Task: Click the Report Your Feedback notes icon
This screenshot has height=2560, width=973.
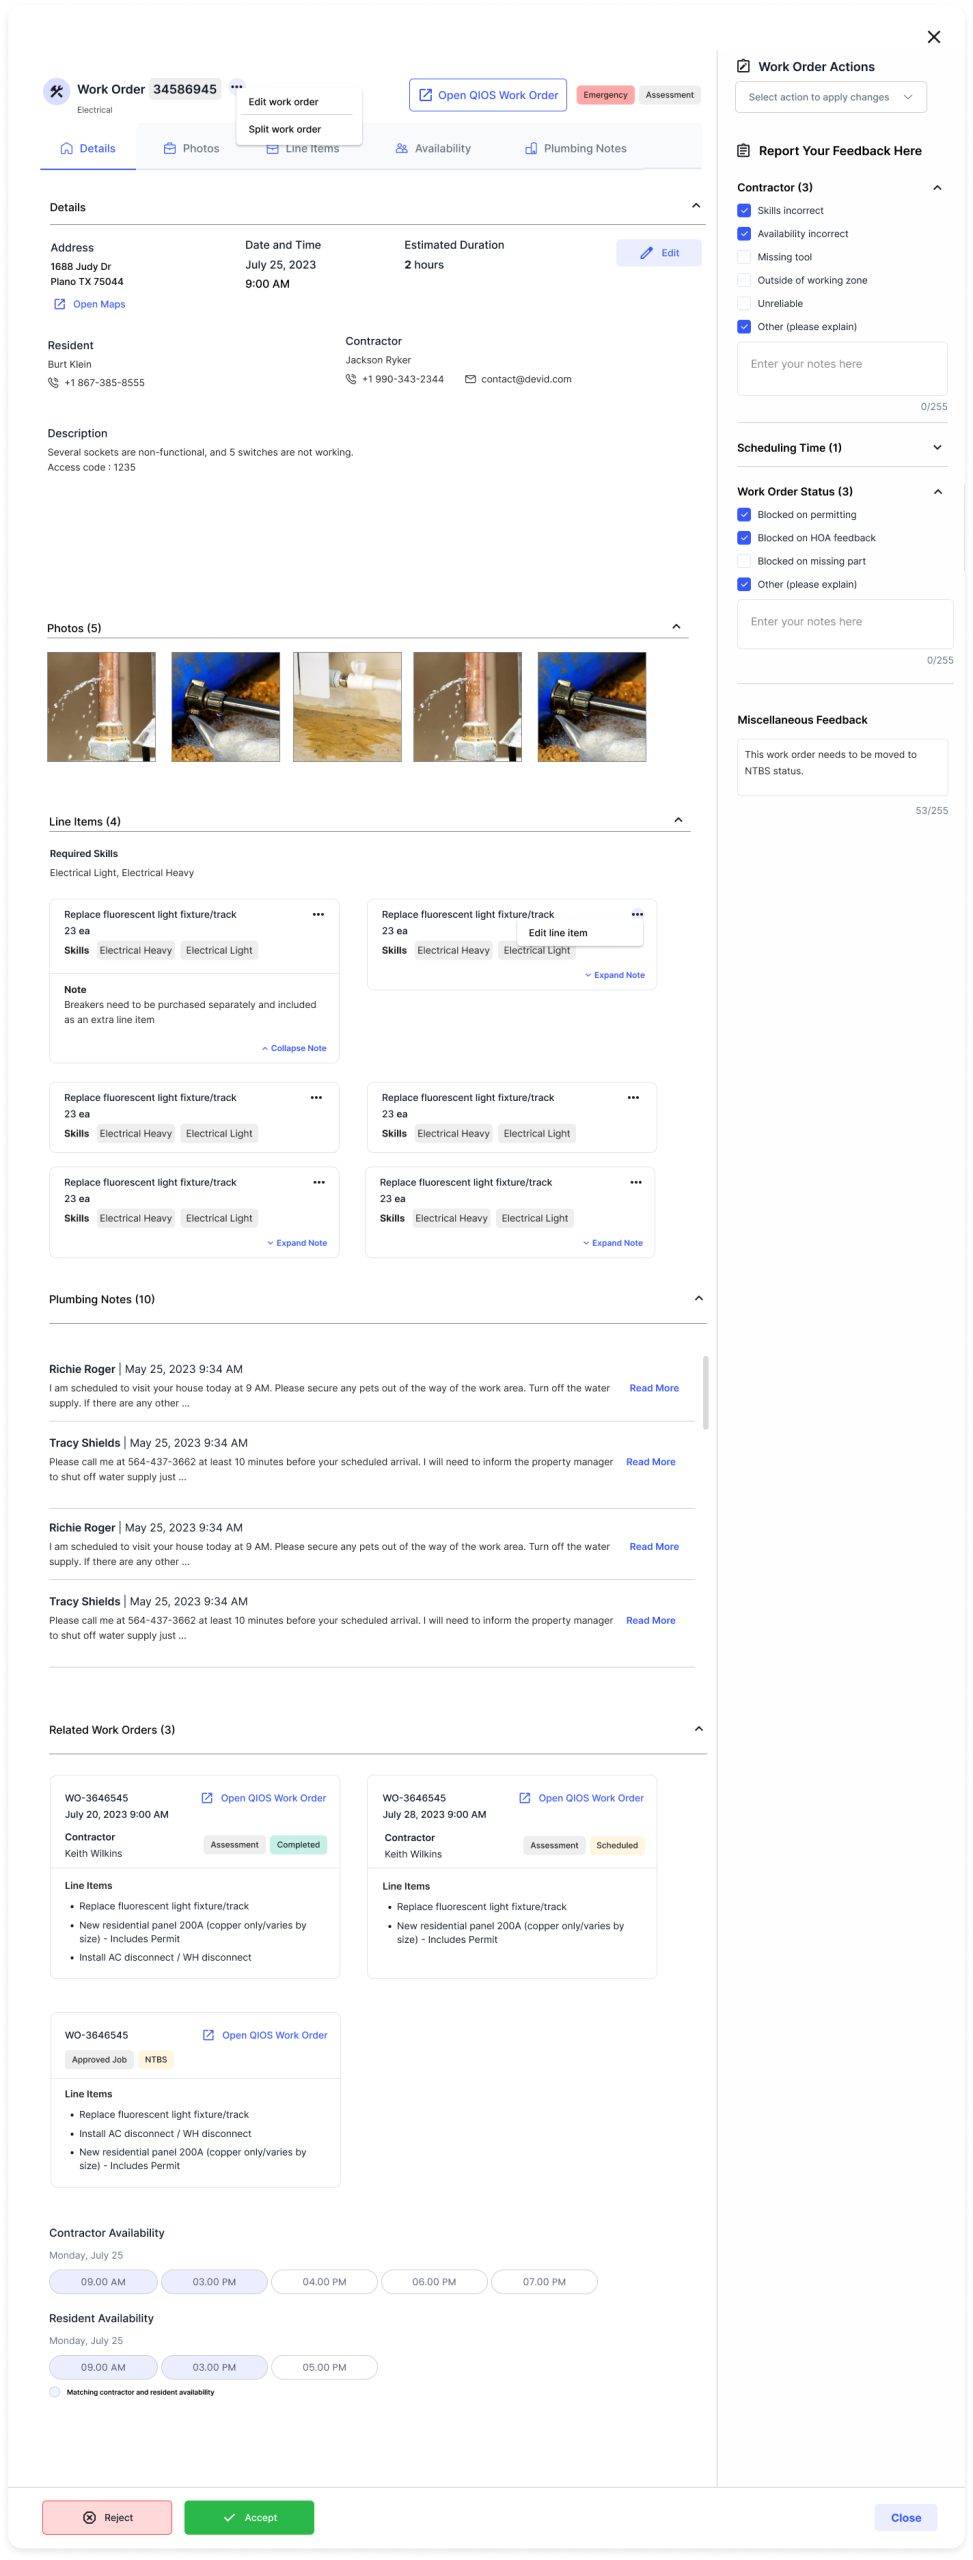Action: pyautogui.click(x=743, y=151)
